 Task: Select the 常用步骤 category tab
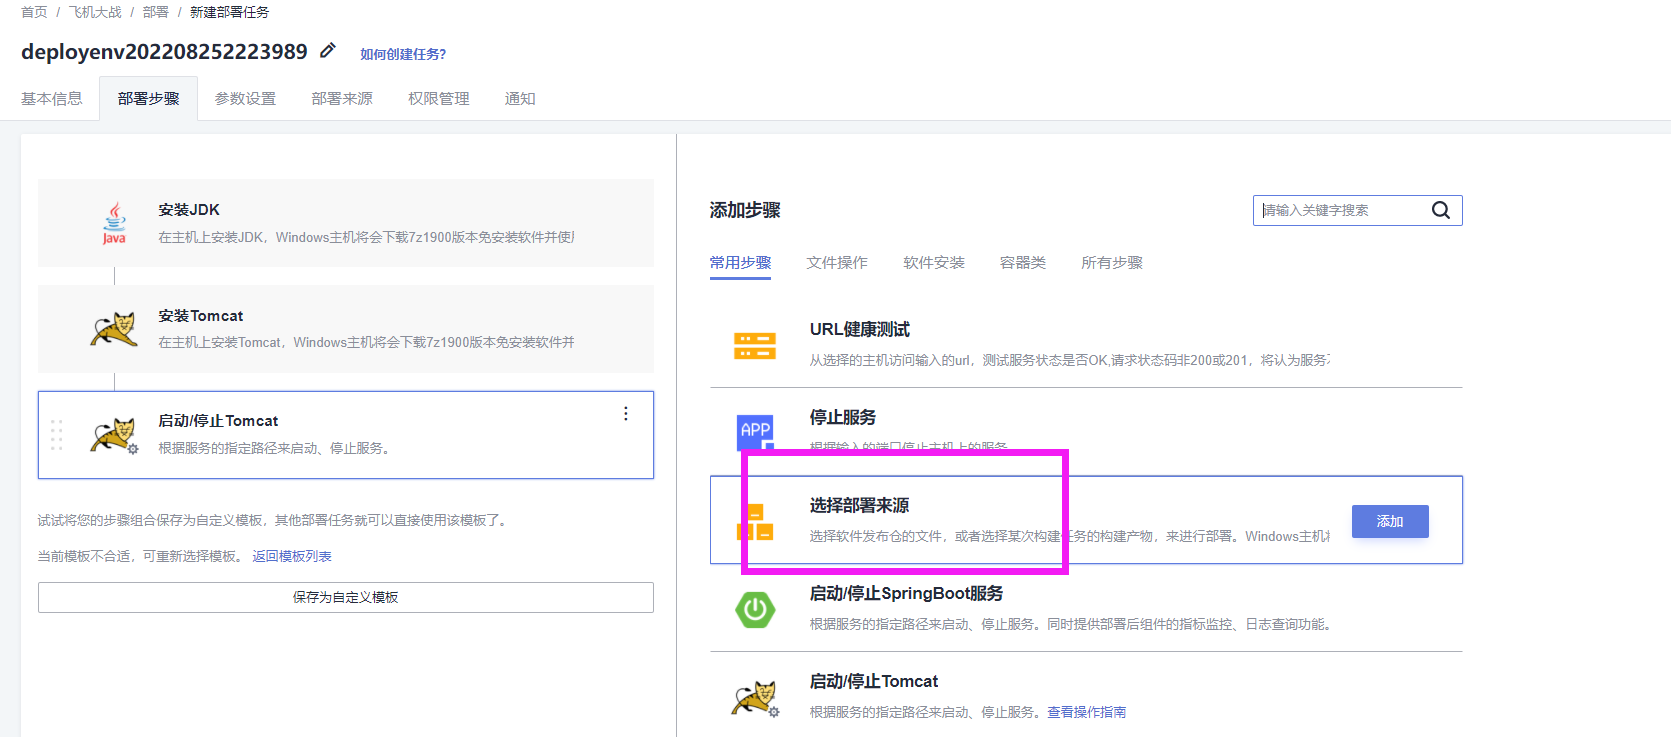[741, 263]
